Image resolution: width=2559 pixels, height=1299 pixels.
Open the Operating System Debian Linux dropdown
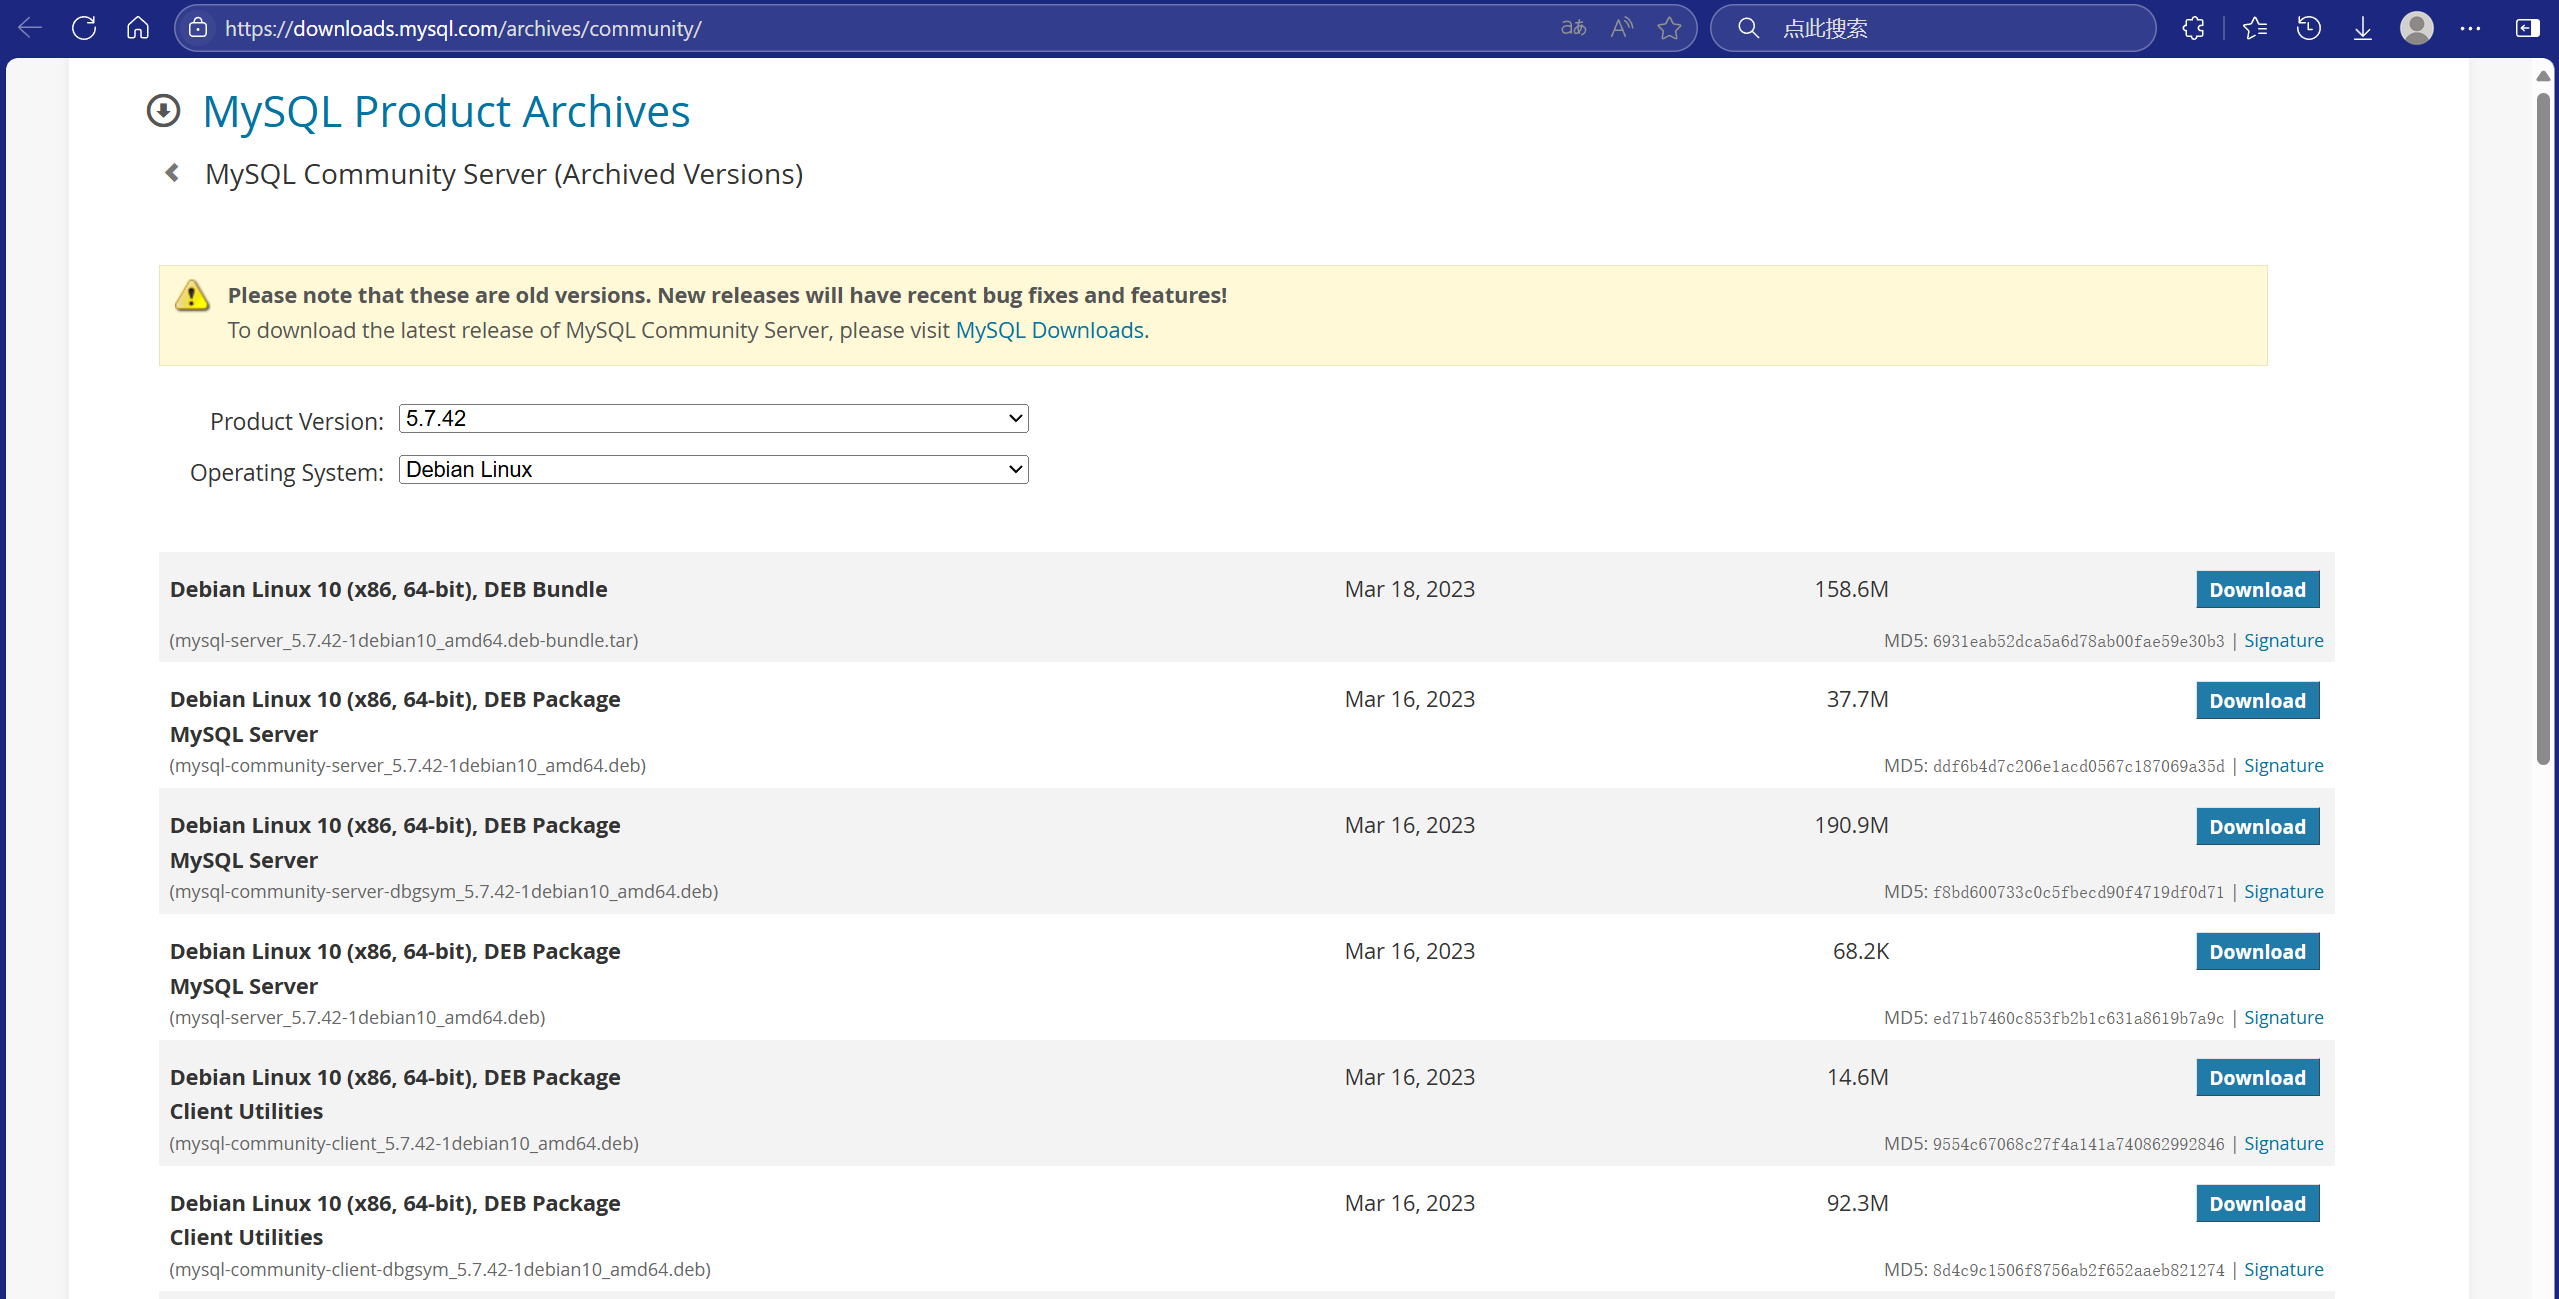tap(713, 469)
